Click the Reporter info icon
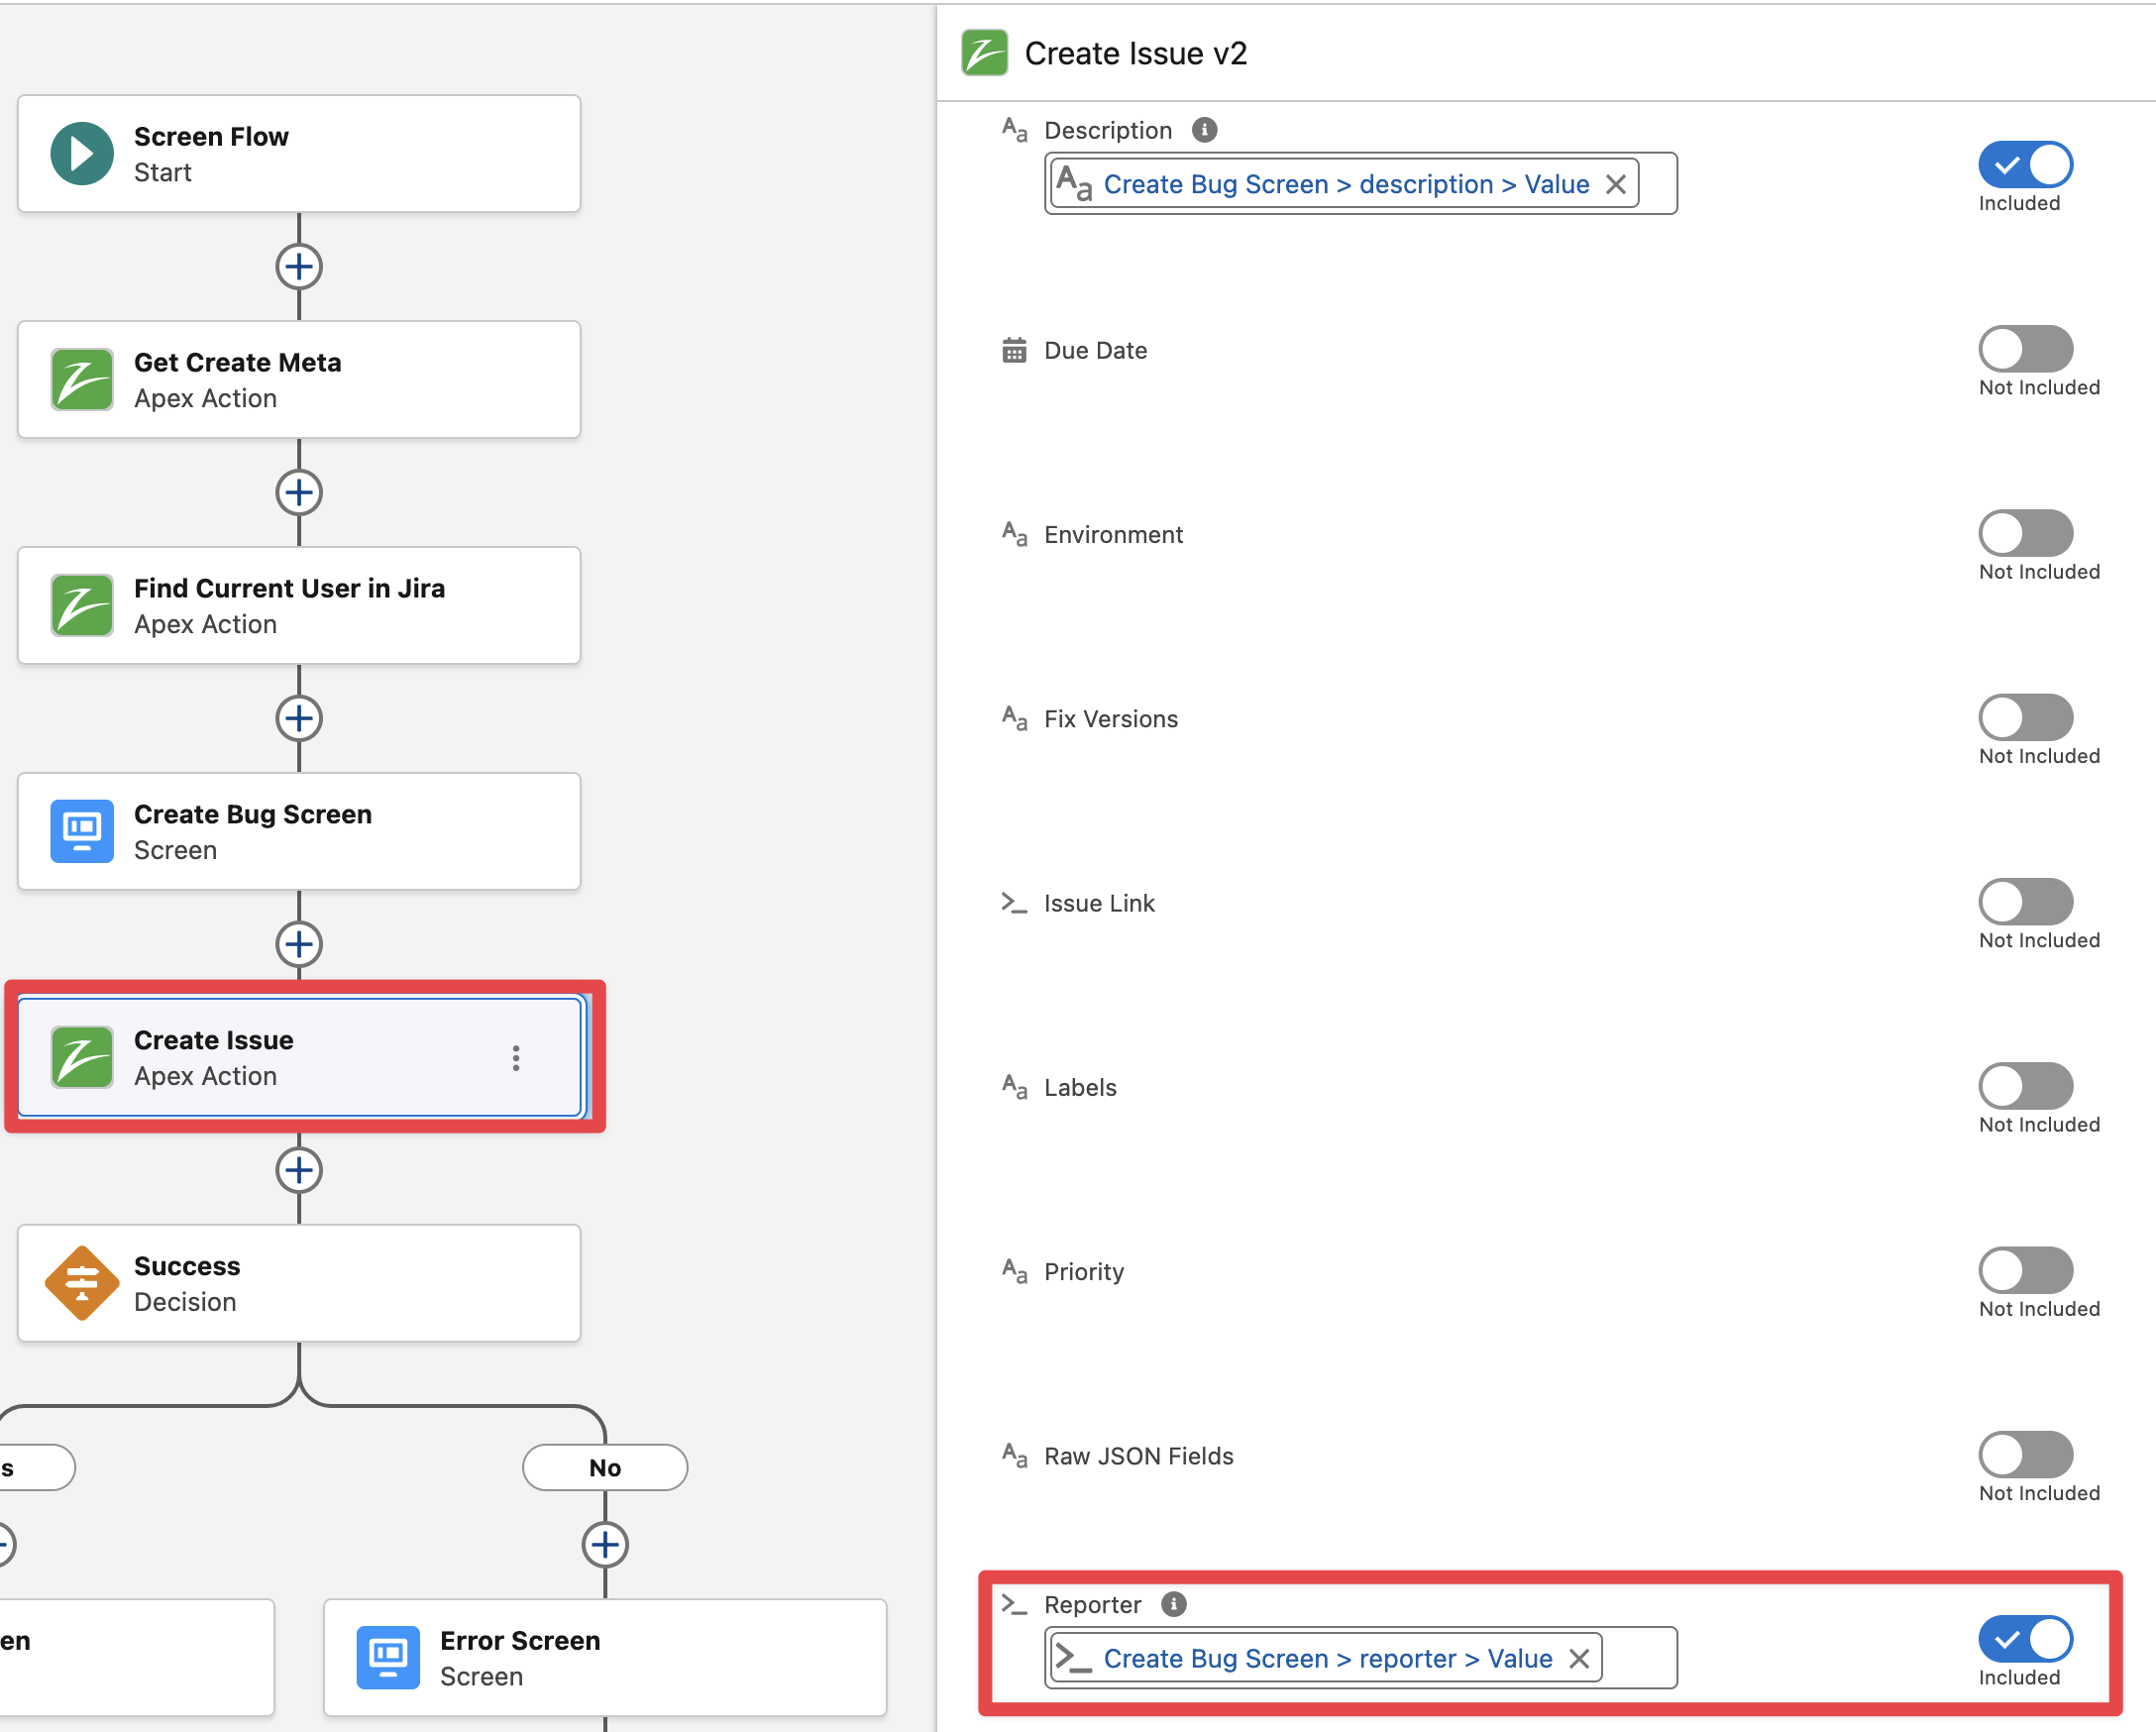The image size is (2156, 1732). pyautogui.click(x=1173, y=1604)
